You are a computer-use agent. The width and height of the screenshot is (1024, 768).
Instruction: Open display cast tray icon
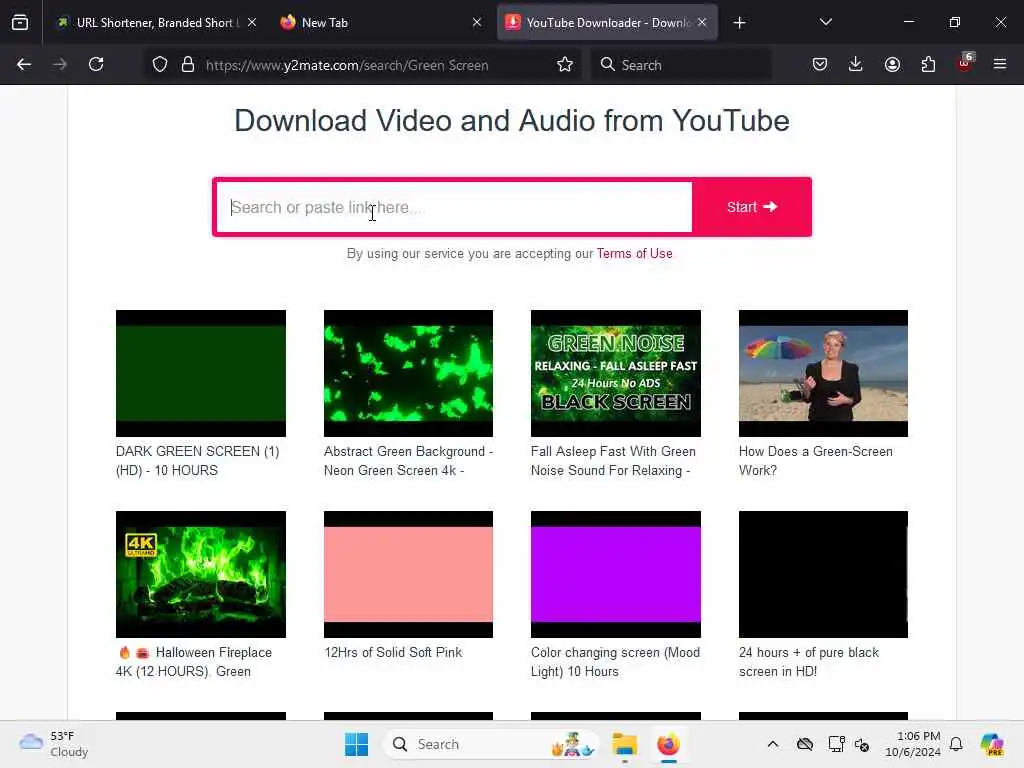(836, 744)
